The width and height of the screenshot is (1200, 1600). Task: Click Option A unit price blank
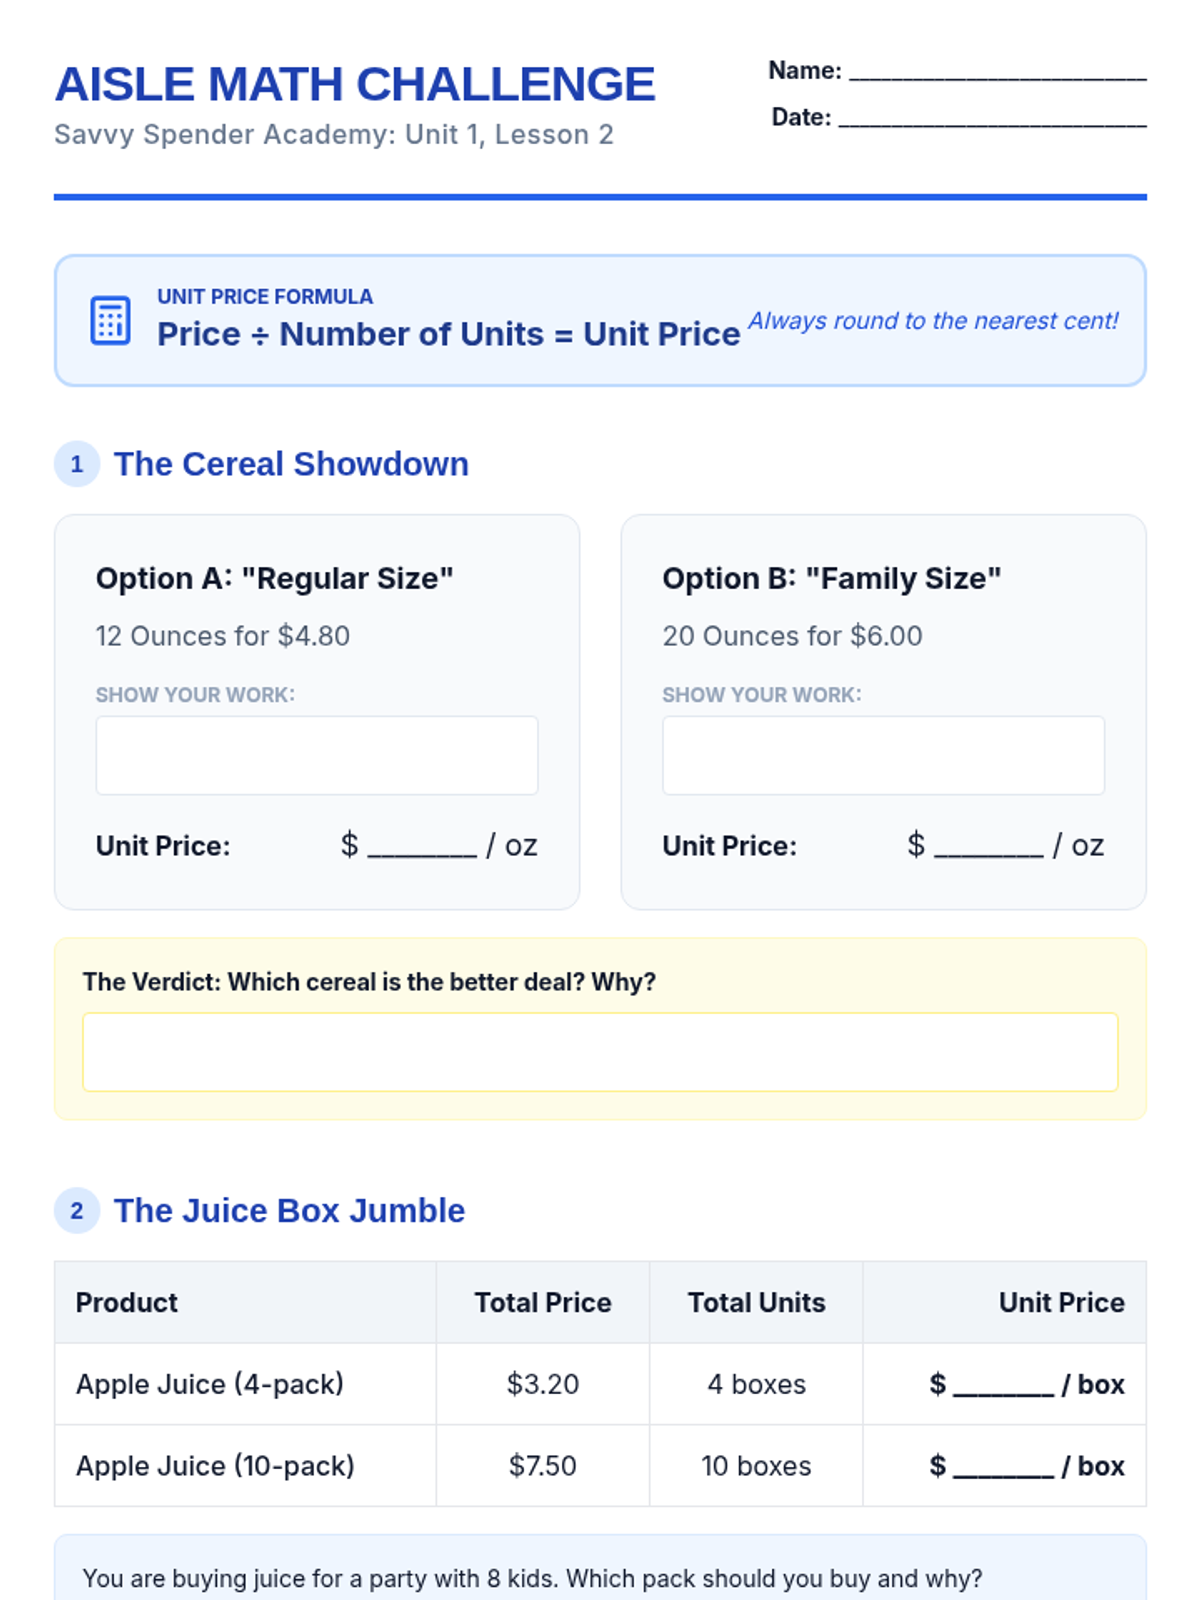tap(422, 848)
